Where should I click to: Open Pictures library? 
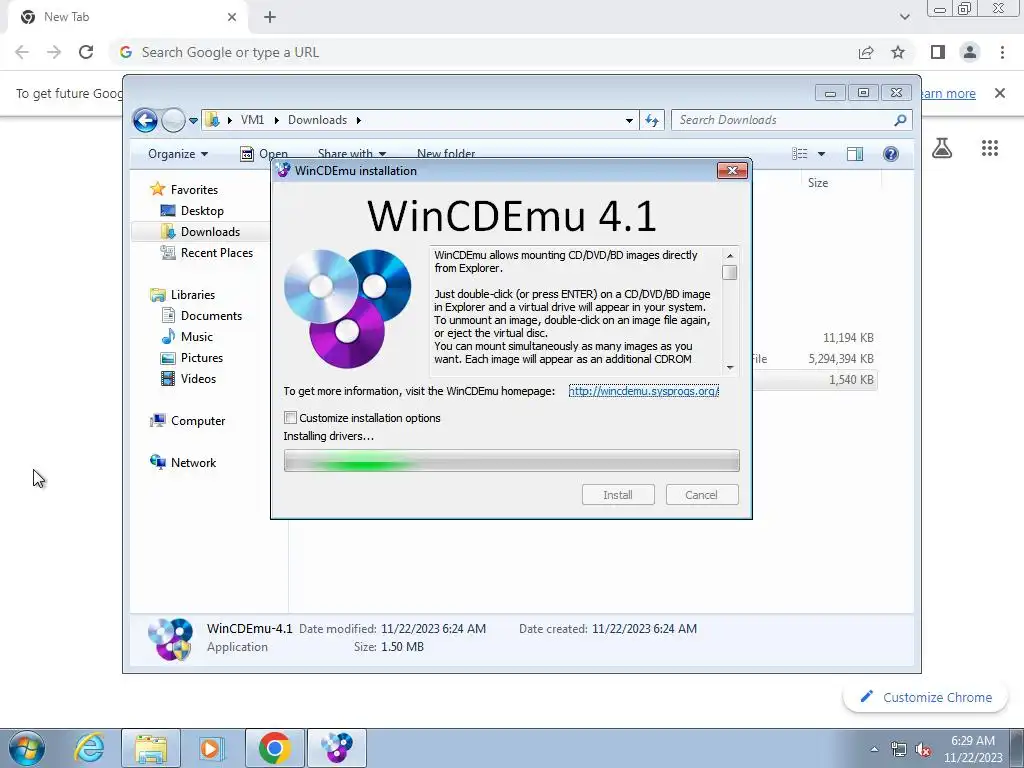pyautogui.click(x=202, y=357)
